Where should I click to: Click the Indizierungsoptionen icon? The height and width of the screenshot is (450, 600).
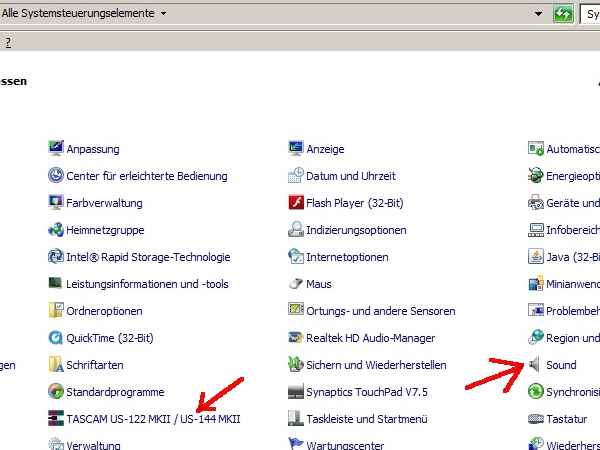pos(296,230)
